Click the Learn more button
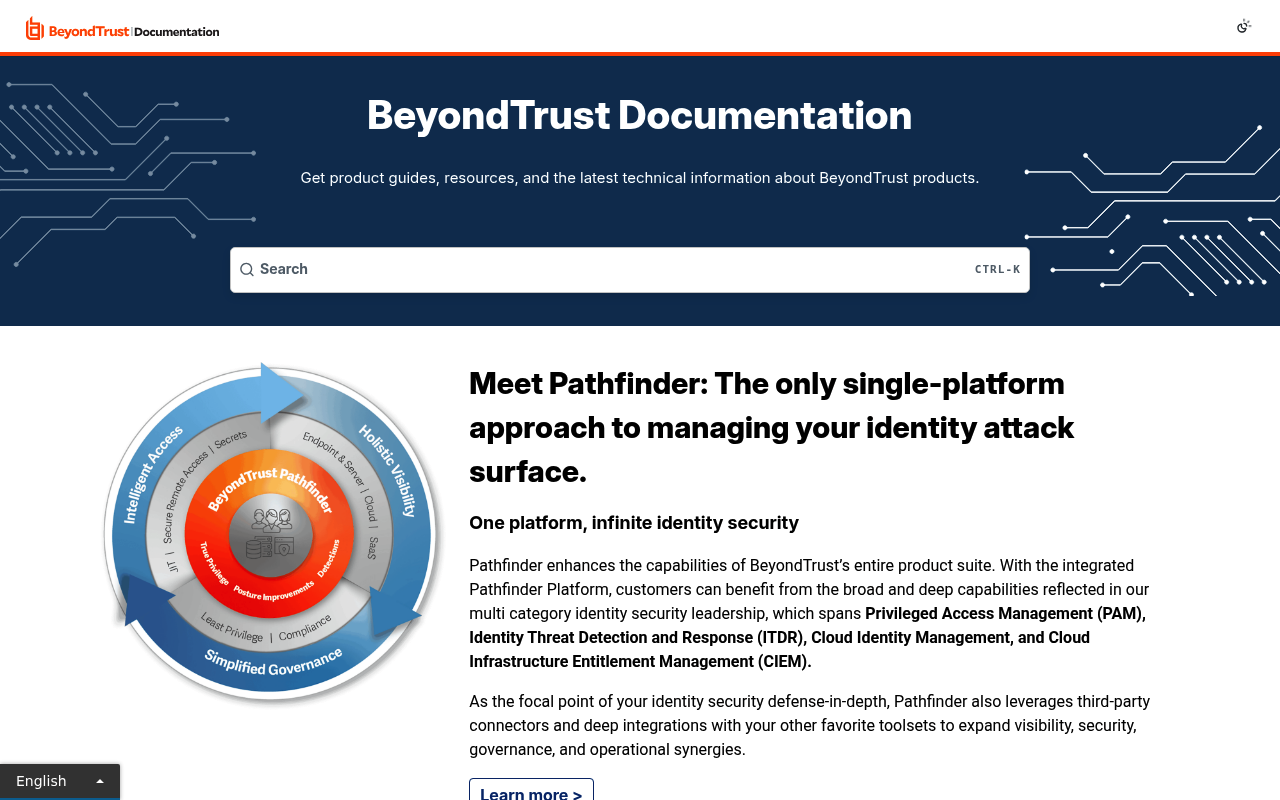Image resolution: width=1280 pixels, height=800 pixels. coord(531,790)
